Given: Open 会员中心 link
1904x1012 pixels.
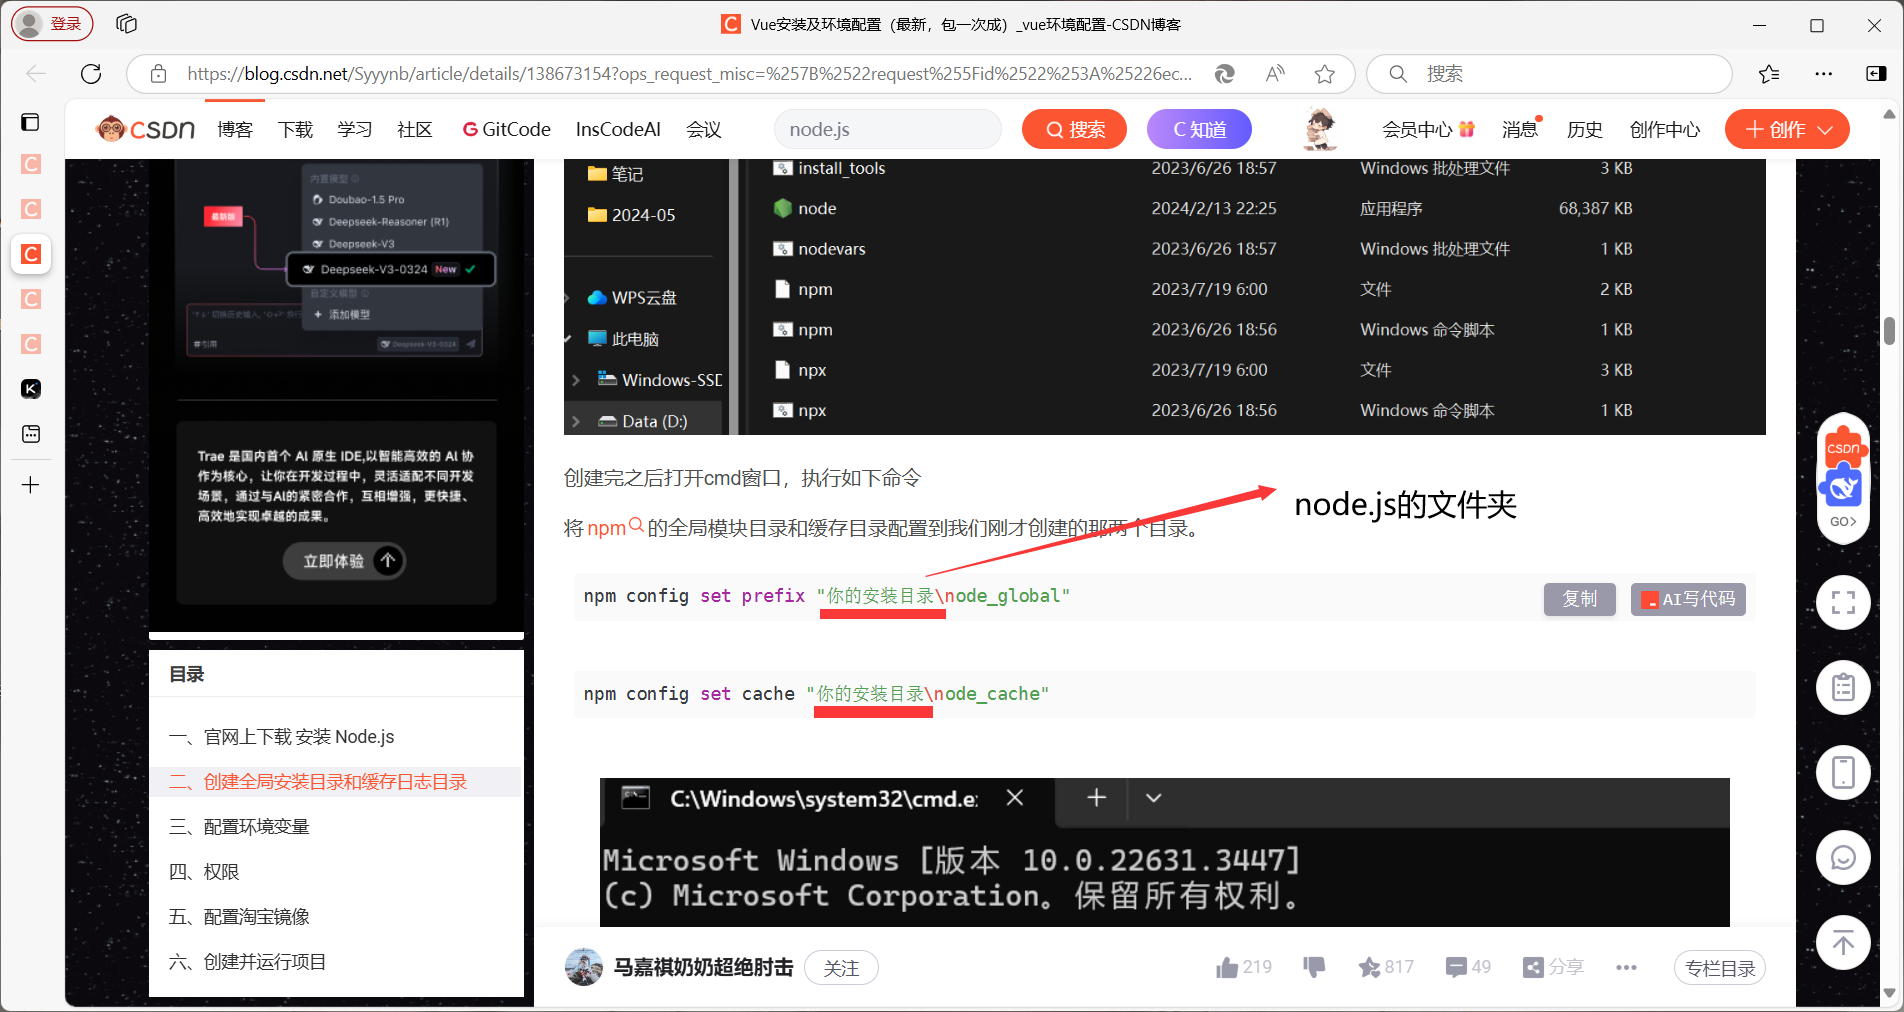Looking at the screenshot, I should point(1428,129).
